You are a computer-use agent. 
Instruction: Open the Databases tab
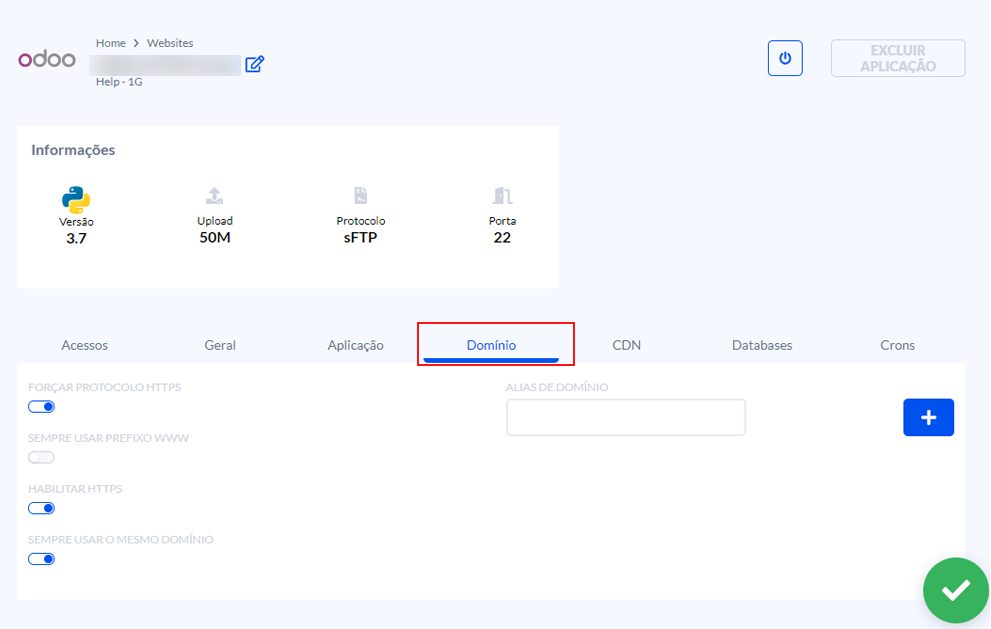point(762,345)
